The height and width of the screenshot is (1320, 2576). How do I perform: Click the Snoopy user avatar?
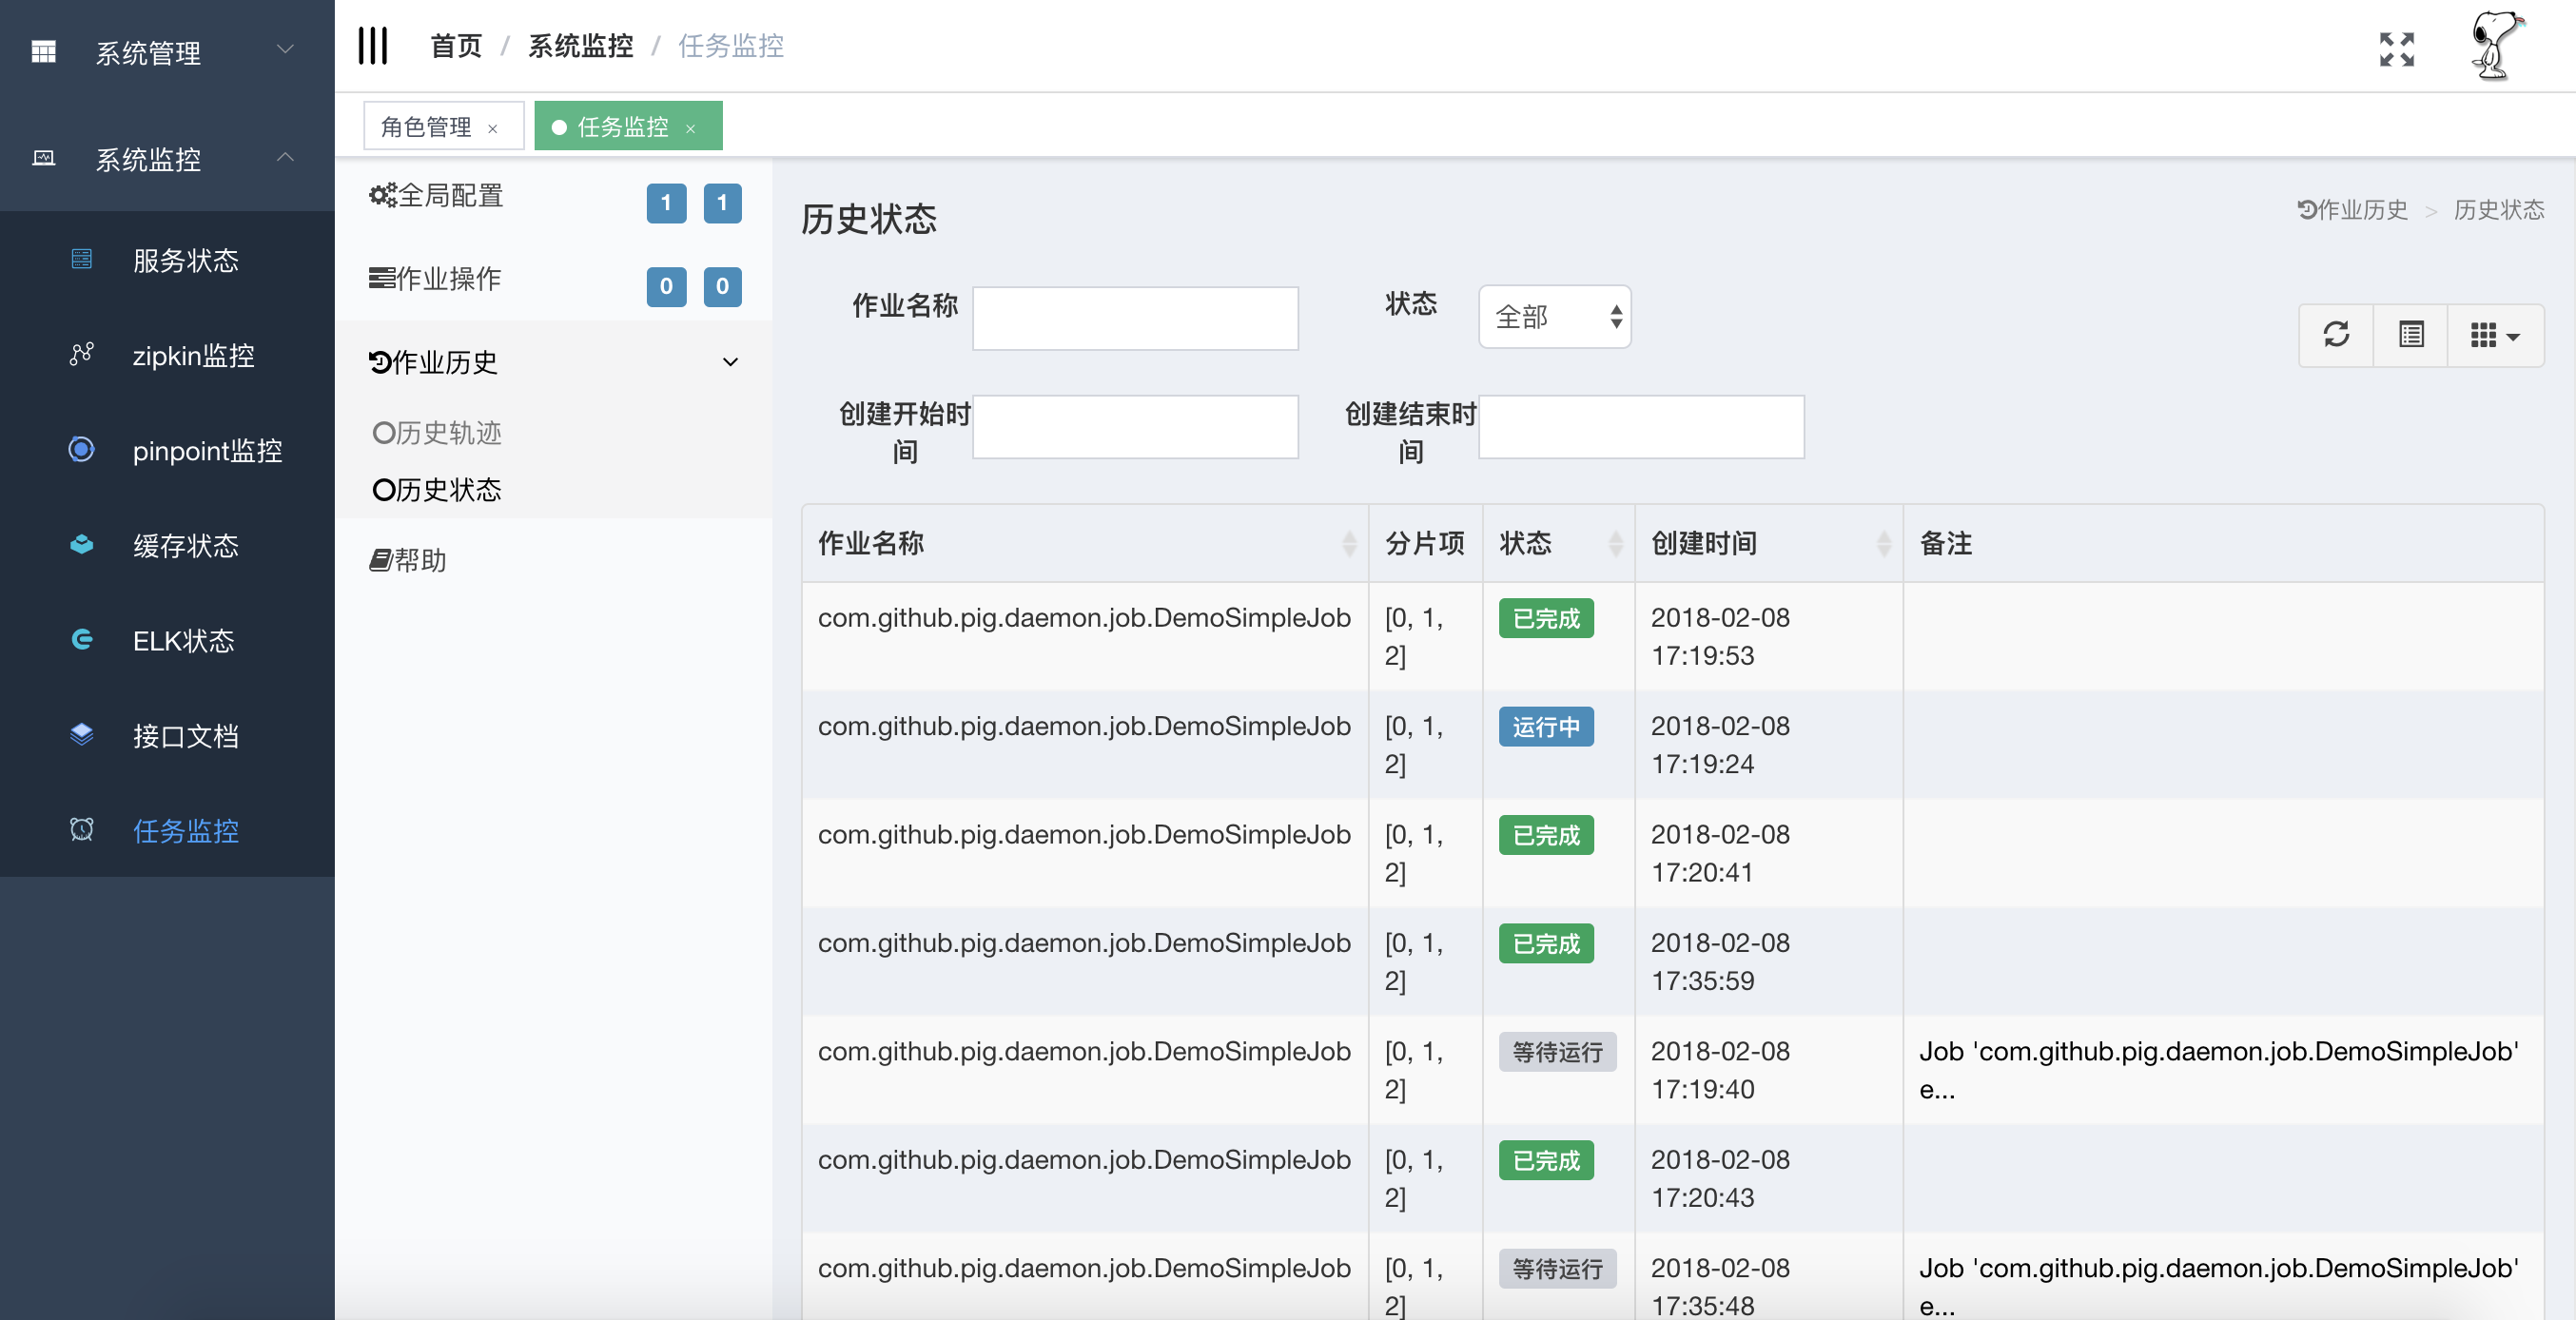pyautogui.click(x=2495, y=46)
